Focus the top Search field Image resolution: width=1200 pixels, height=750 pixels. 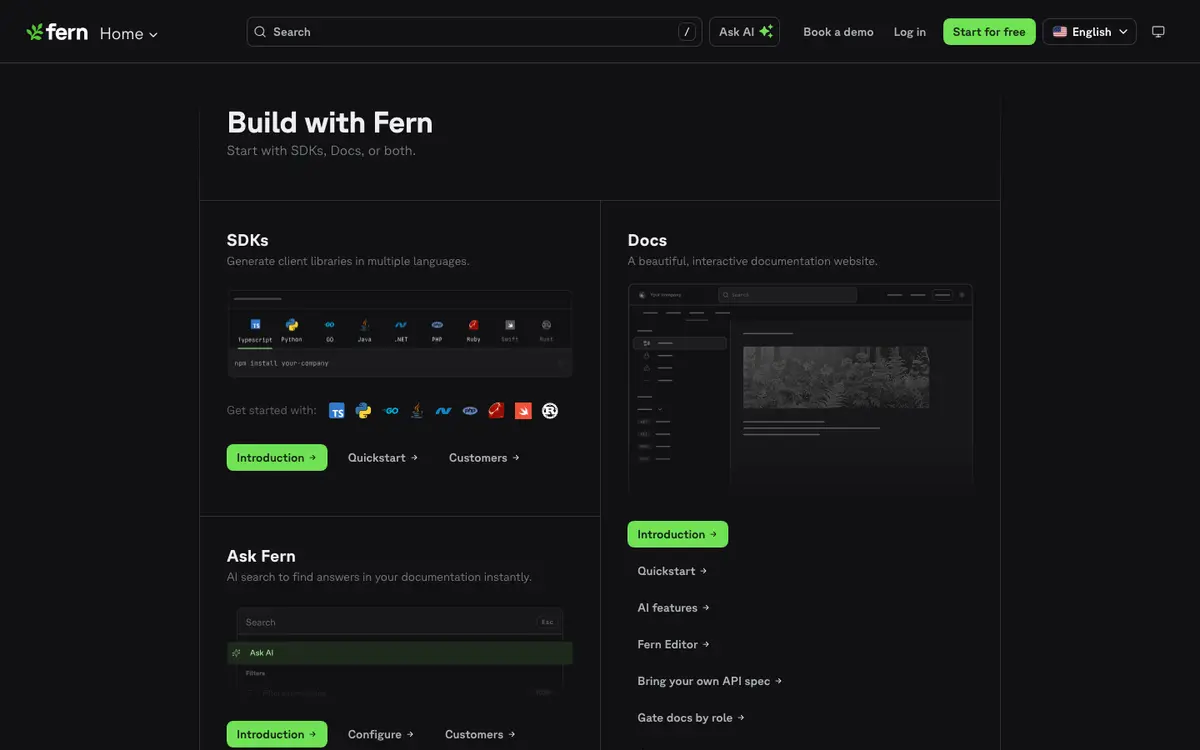474,32
